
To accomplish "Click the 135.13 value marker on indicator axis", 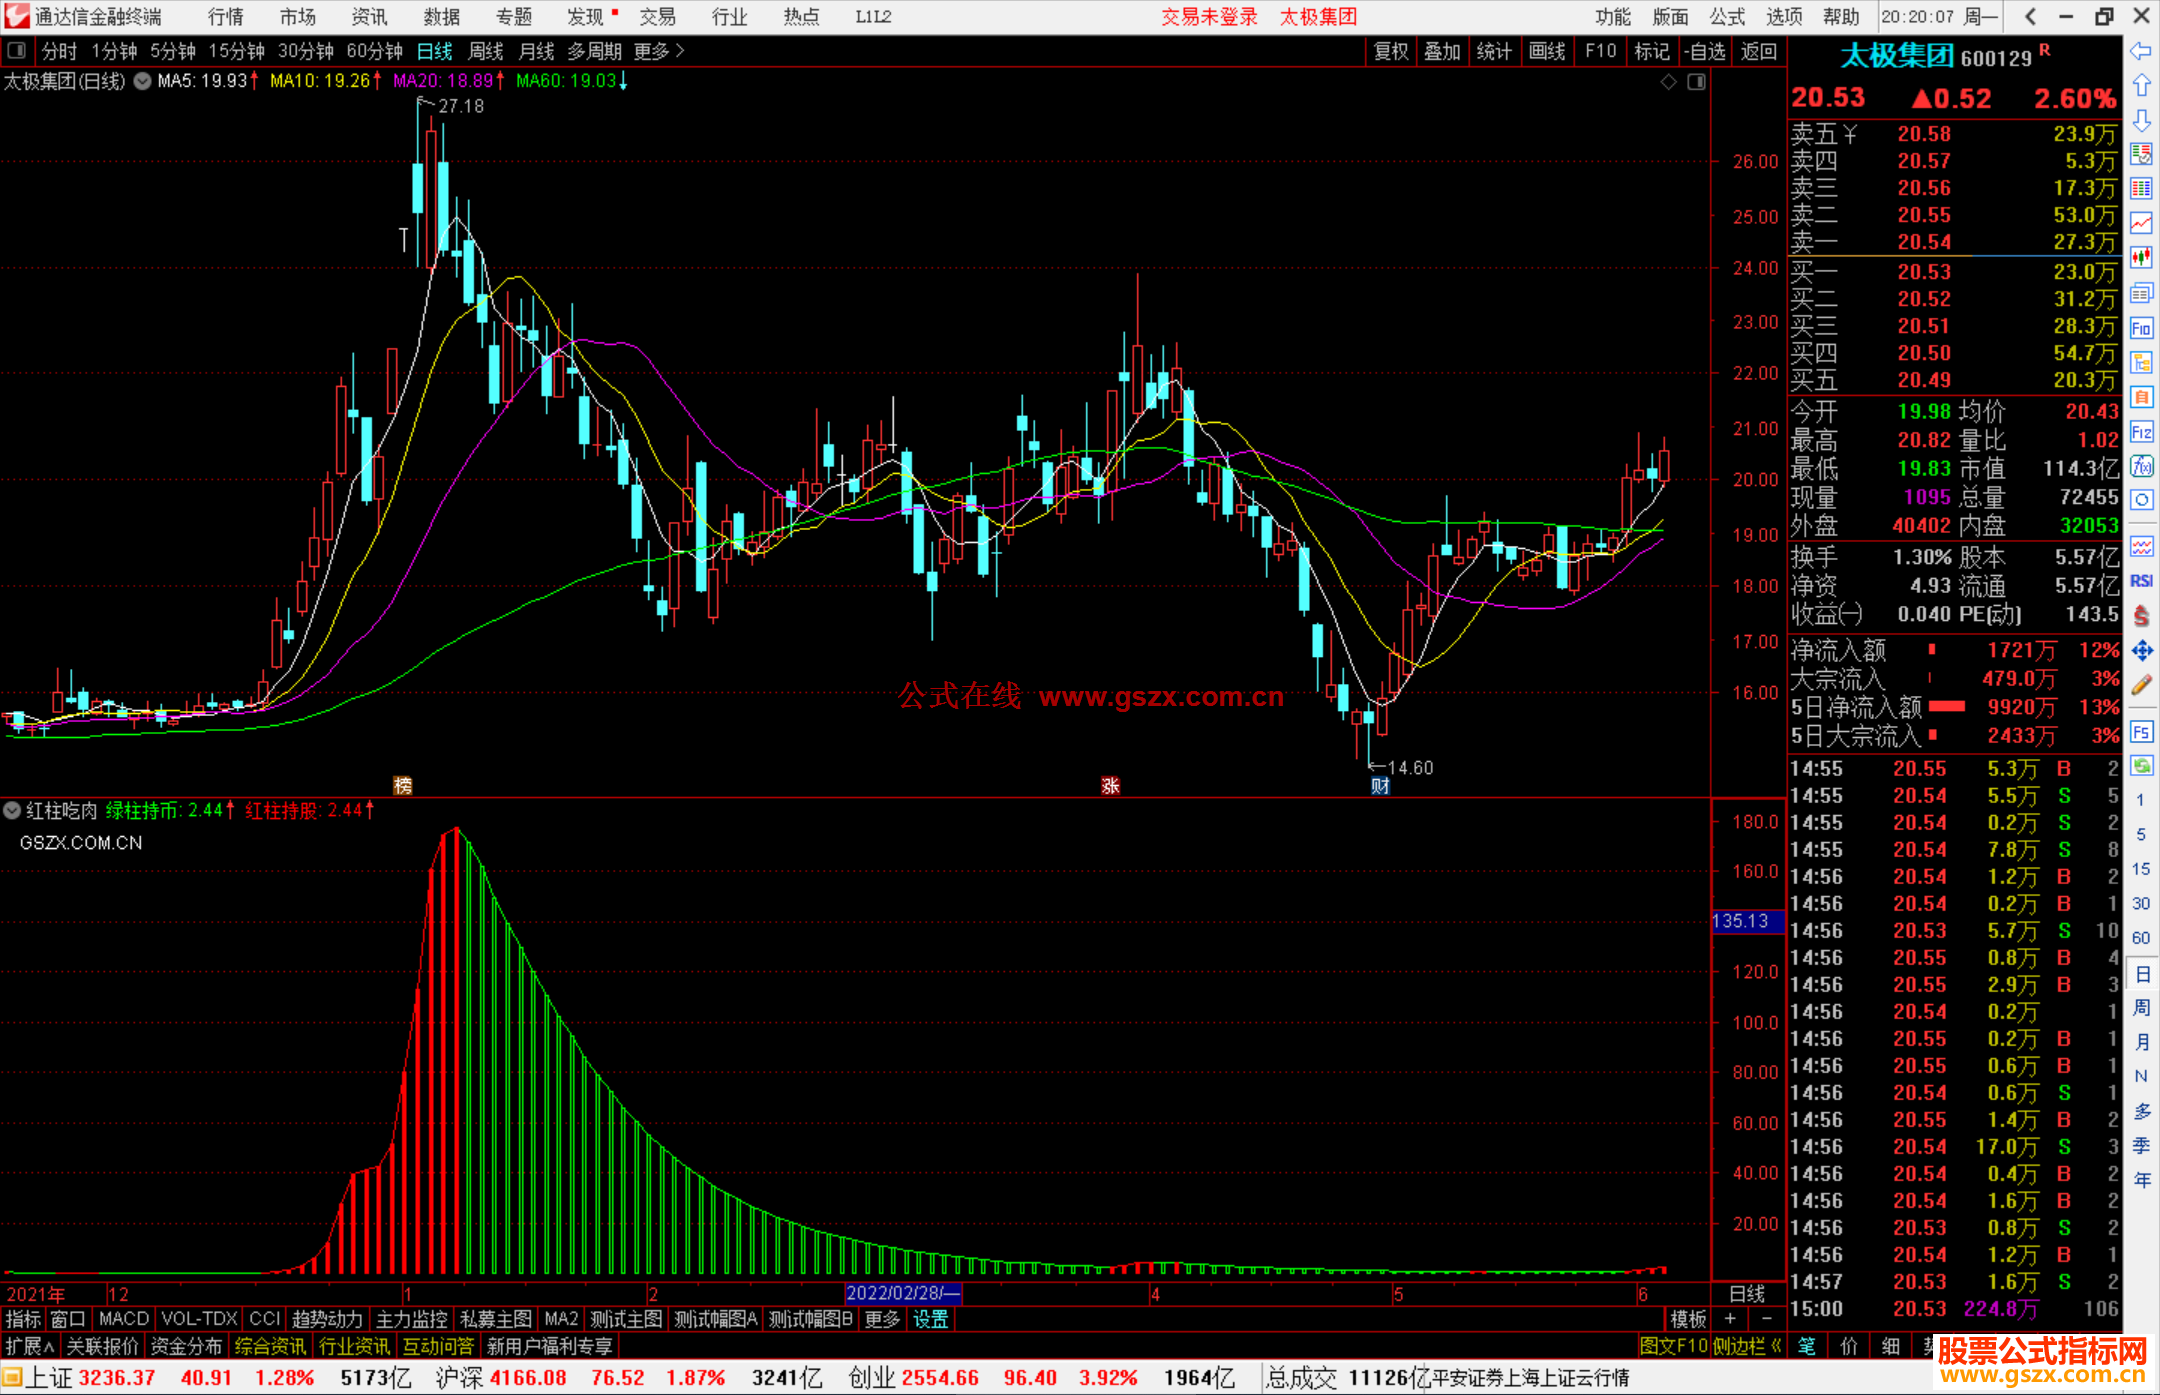I will click(x=1748, y=921).
